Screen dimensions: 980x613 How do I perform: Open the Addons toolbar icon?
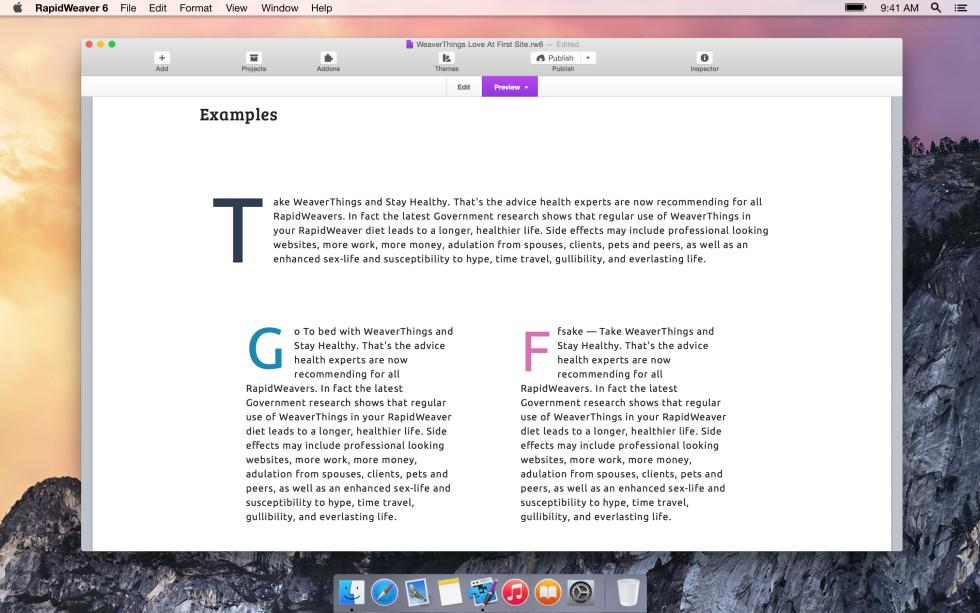(x=328, y=58)
